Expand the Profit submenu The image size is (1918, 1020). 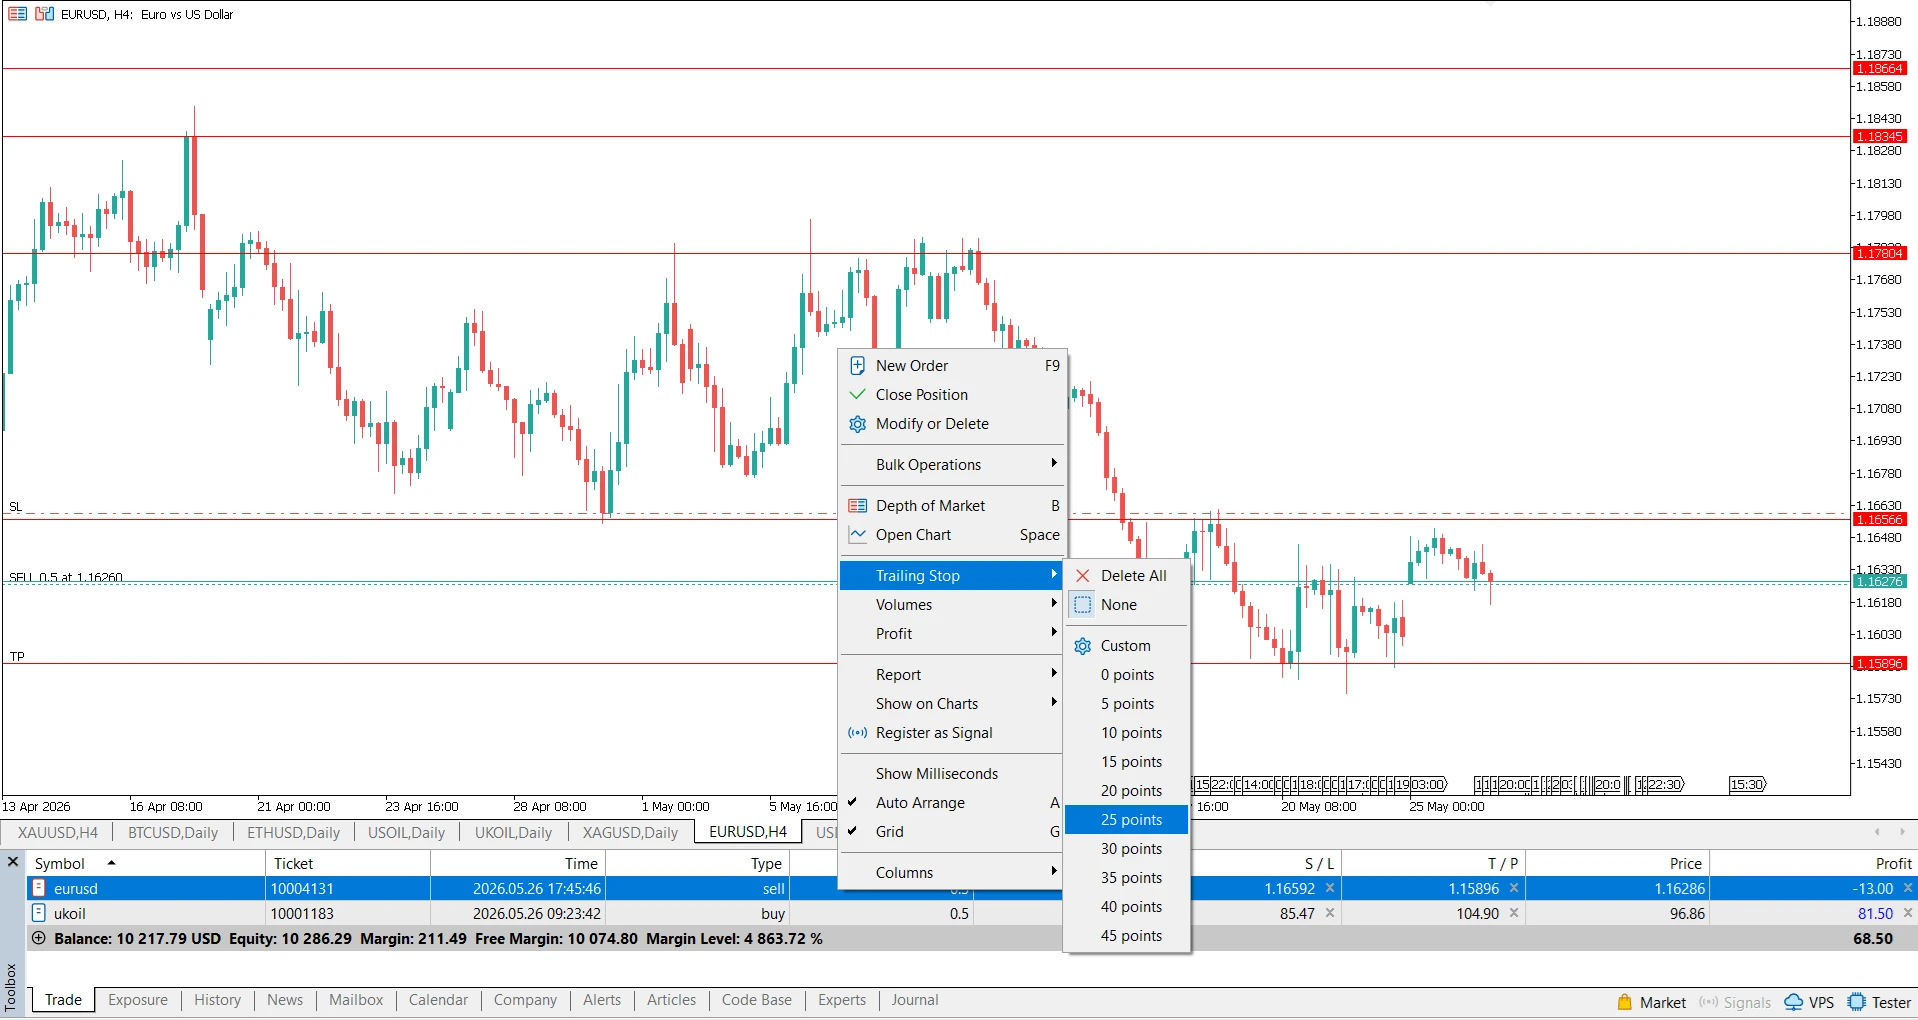coord(951,634)
